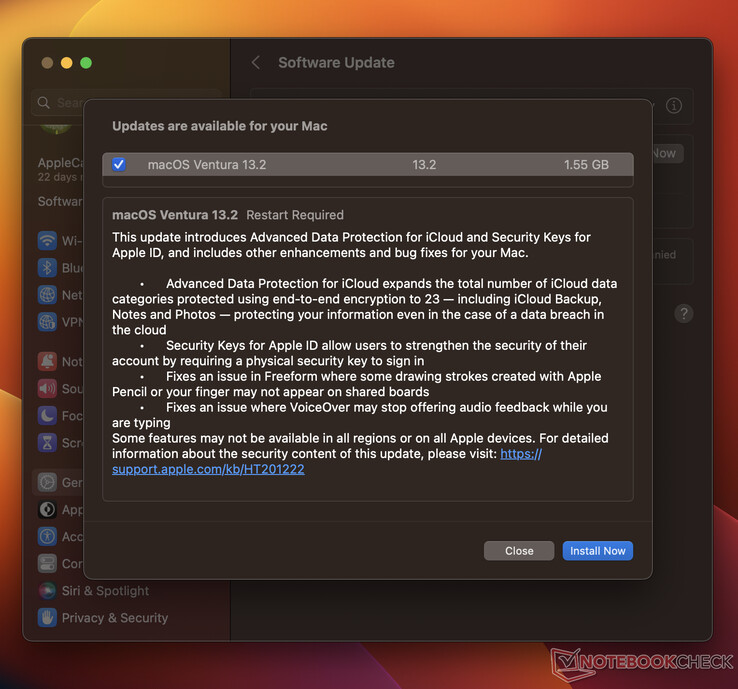Open Sound speaker icon in sidebar
The image size is (738, 689).
[47, 389]
